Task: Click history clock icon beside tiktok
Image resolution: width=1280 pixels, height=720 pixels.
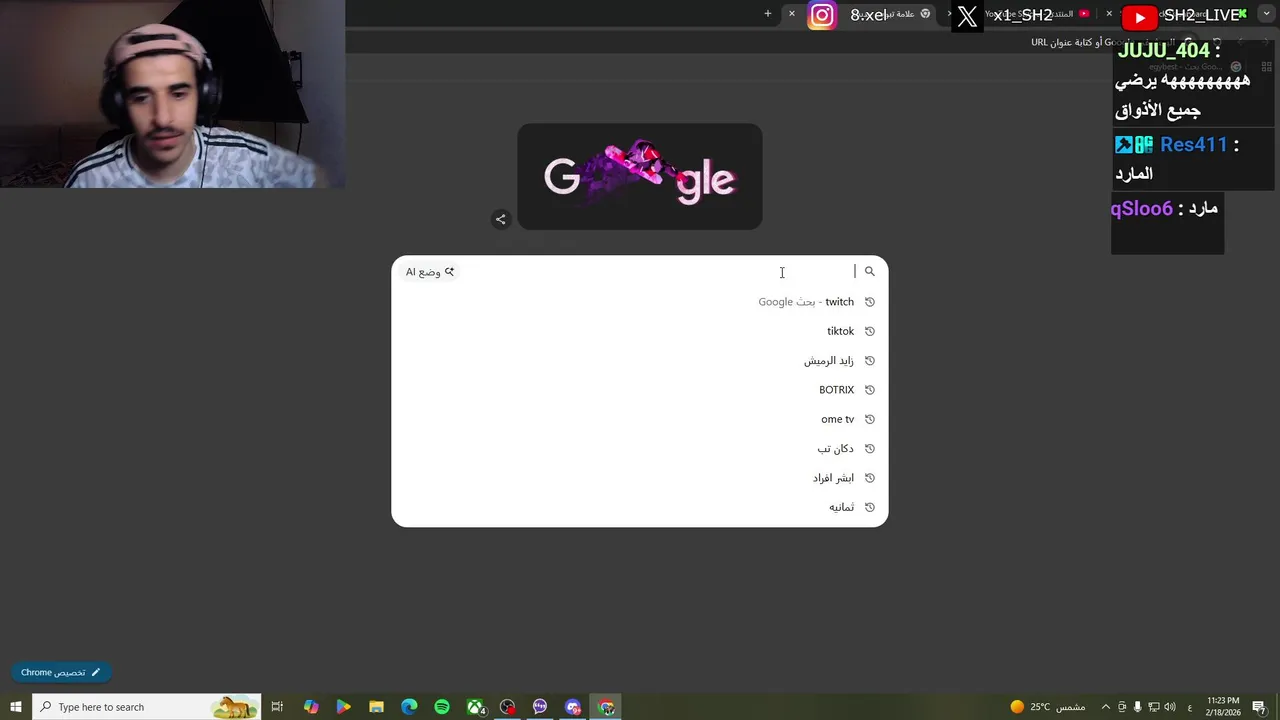Action: point(870,331)
